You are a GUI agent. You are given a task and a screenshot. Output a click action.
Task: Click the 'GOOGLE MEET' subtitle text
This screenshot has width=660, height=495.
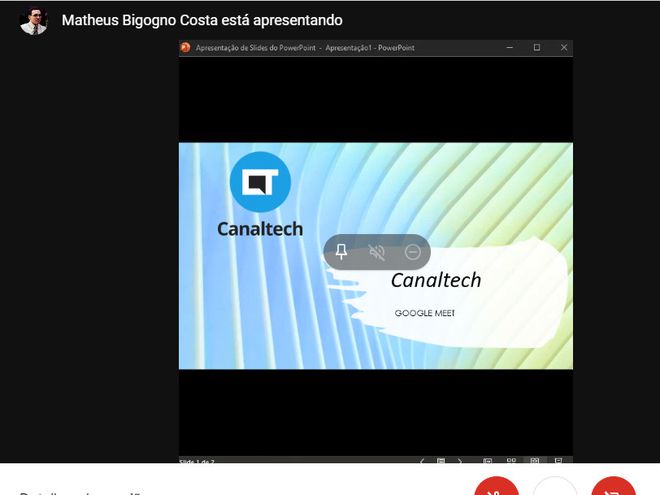(425, 313)
